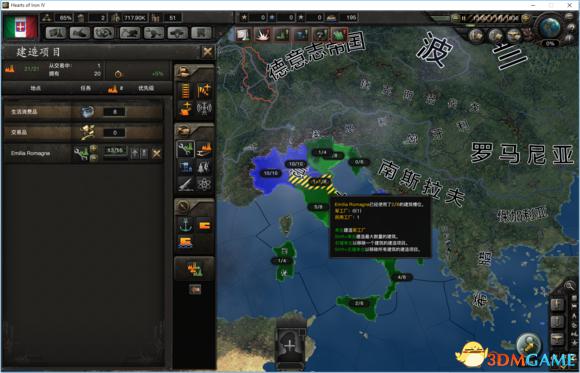Click the world tension globe
The width and height of the screenshot is (580, 373).
pyautogui.click(x=549, y=27)
